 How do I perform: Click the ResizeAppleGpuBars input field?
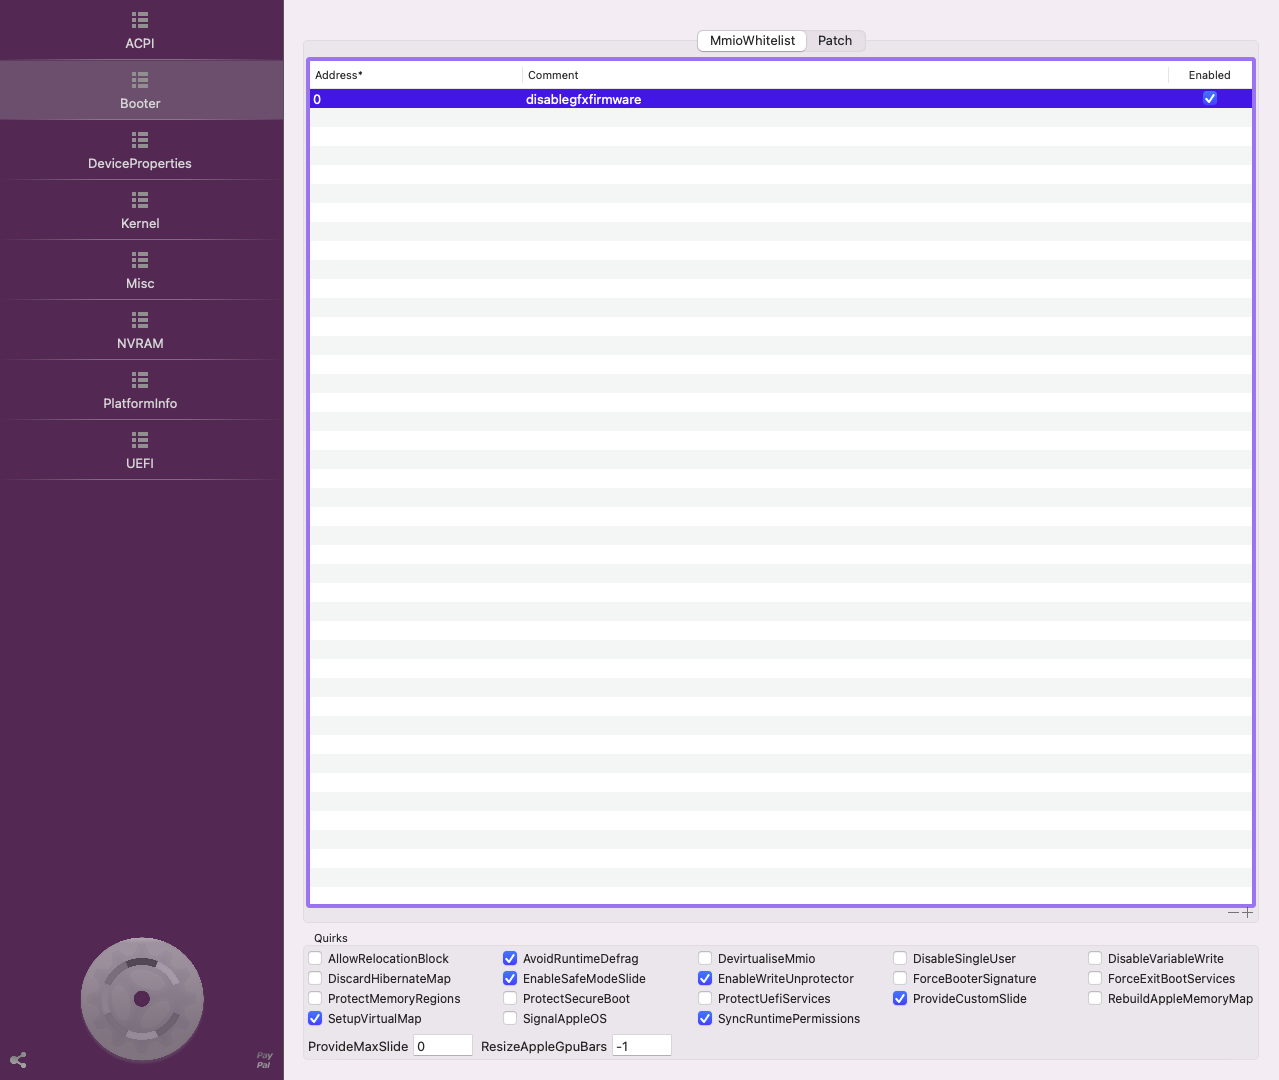pos(641,1046)
